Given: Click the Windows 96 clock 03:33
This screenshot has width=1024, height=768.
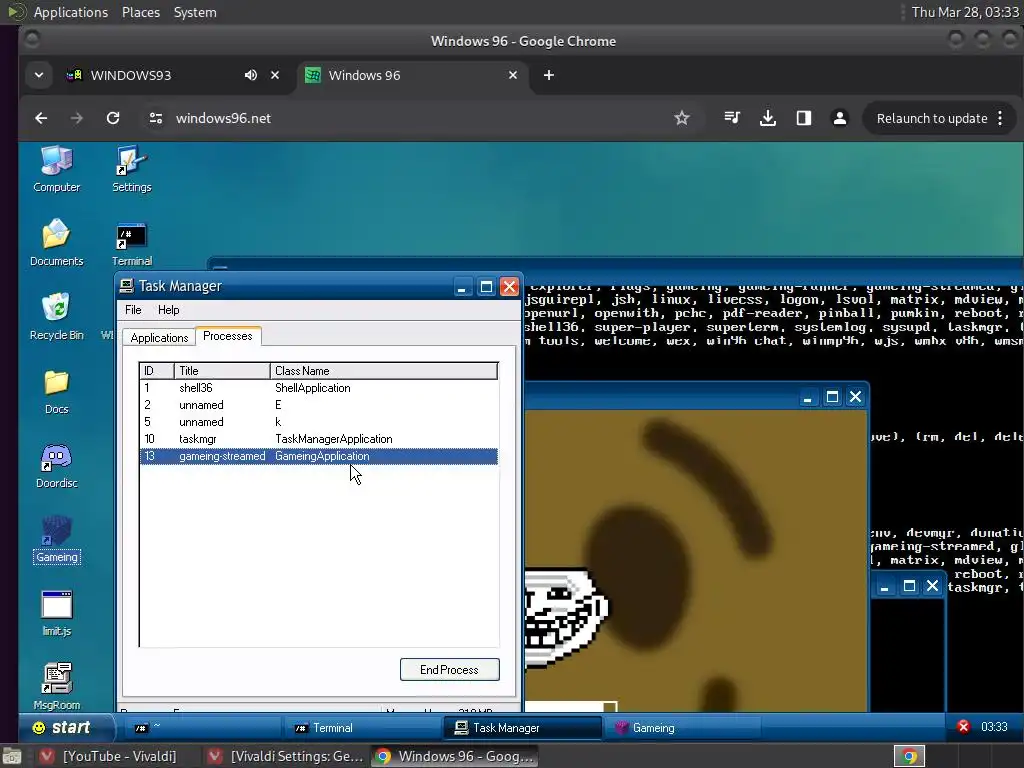Looking at the screenshot, I should point(994,727).
